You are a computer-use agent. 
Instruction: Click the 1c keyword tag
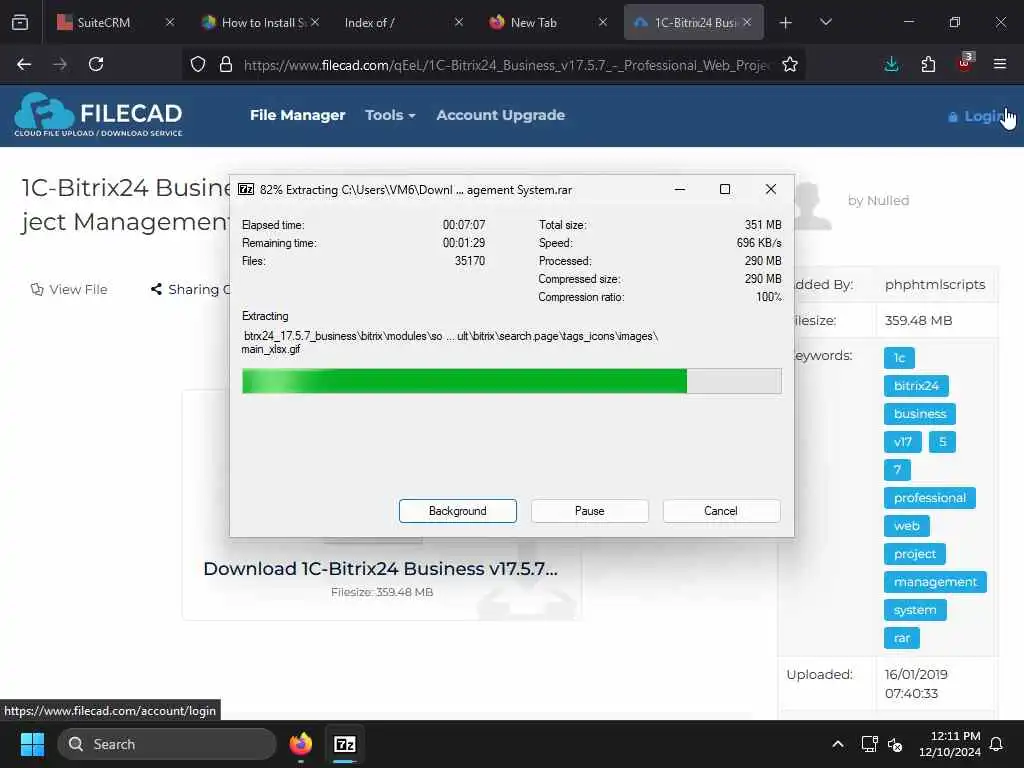click(899, 358)
